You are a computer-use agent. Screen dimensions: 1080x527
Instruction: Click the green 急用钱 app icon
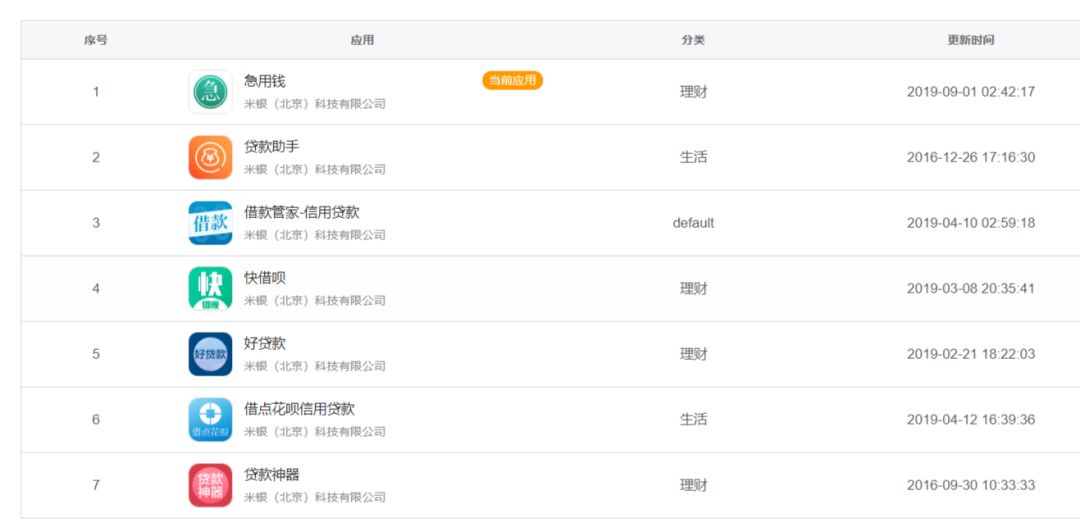210,92
